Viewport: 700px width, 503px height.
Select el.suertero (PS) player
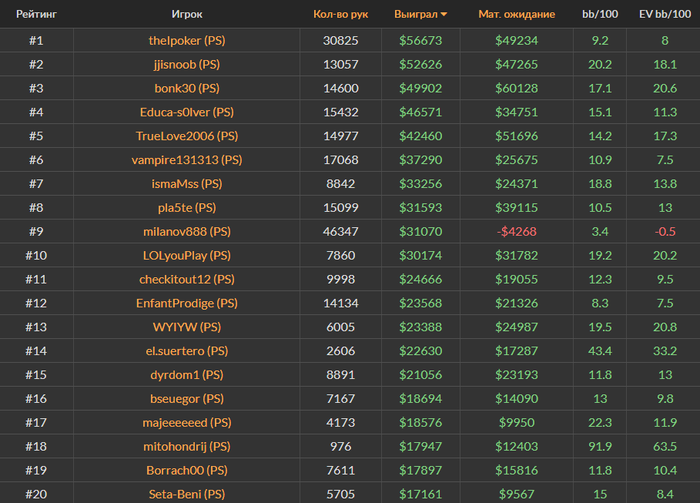[187, 351]
